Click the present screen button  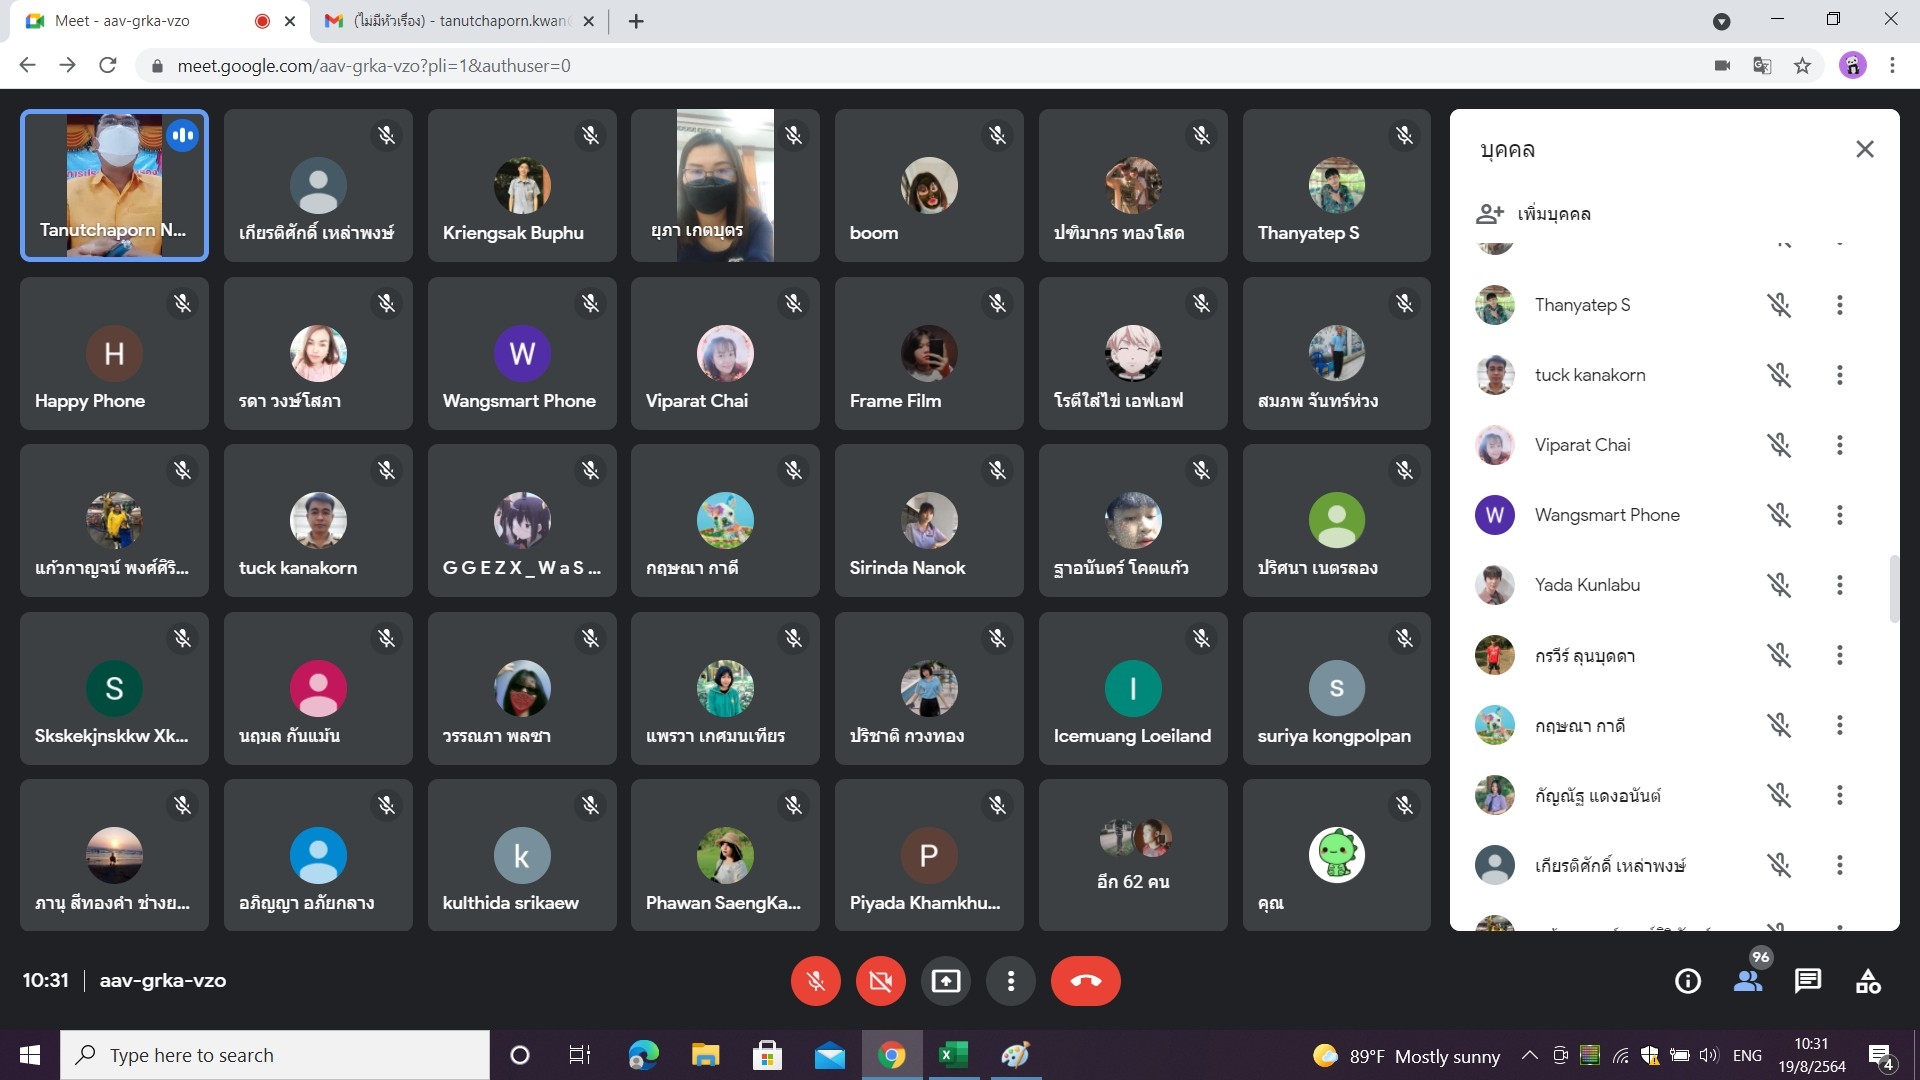coord(945,981)
